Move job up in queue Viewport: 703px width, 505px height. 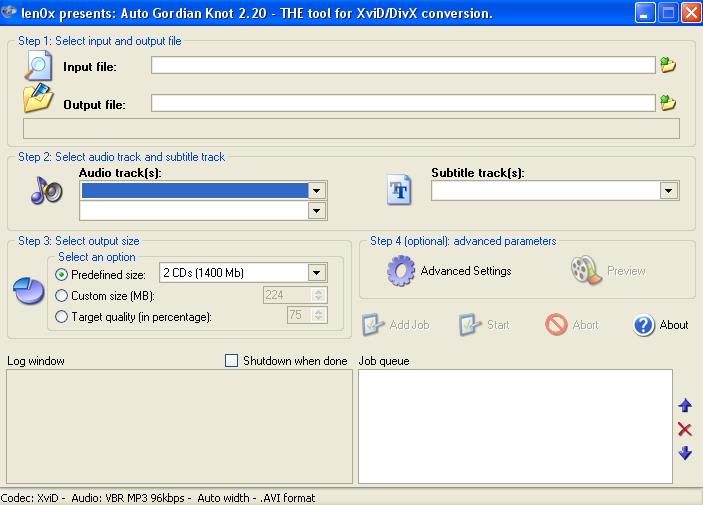click(x=685, y=405)
